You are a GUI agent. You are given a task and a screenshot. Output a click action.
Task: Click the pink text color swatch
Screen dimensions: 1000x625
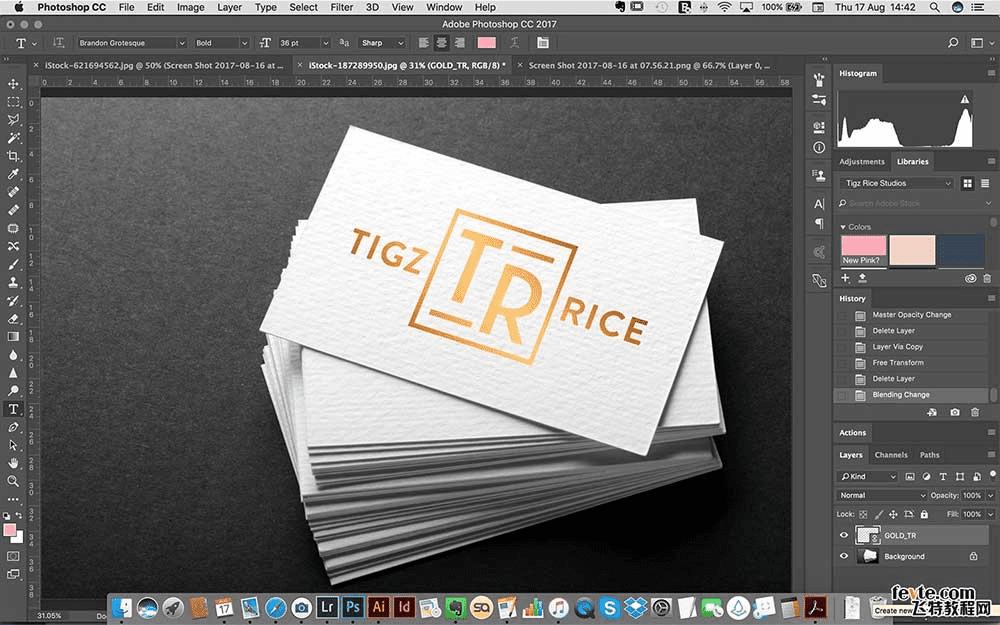point(486,43)
